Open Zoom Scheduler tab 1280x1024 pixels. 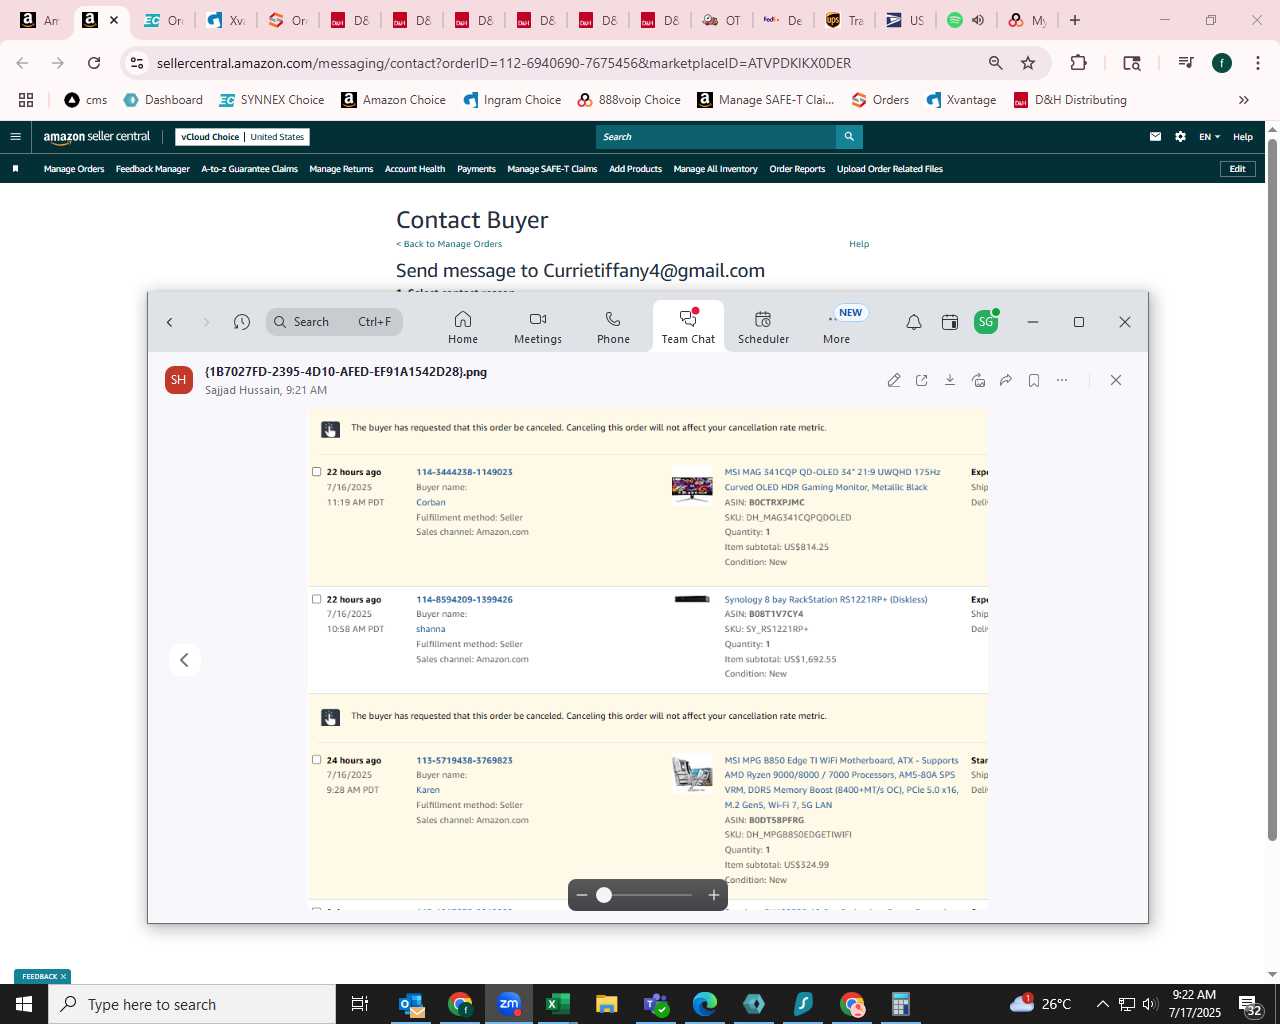[x=763, y=327]
